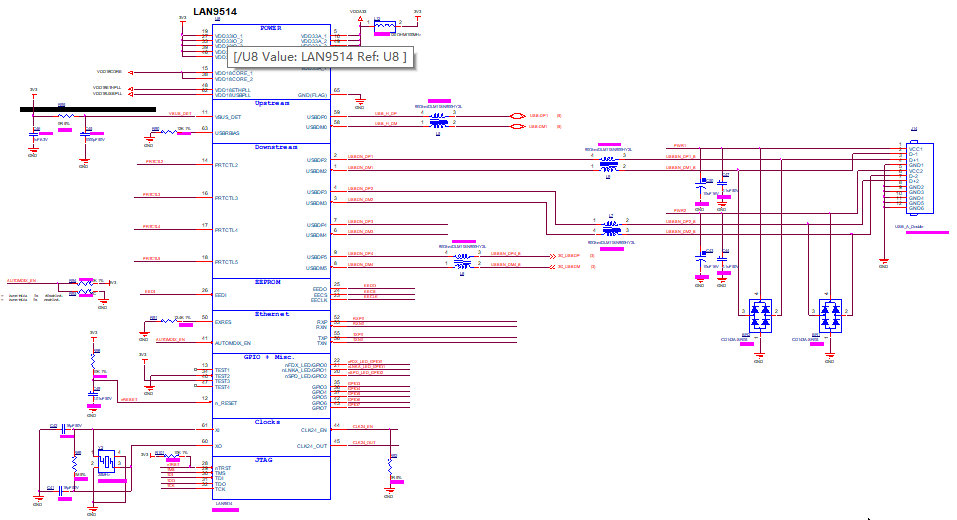
Task: Click the pull-down resistor below CLK24_EN net
Action: 390,468
